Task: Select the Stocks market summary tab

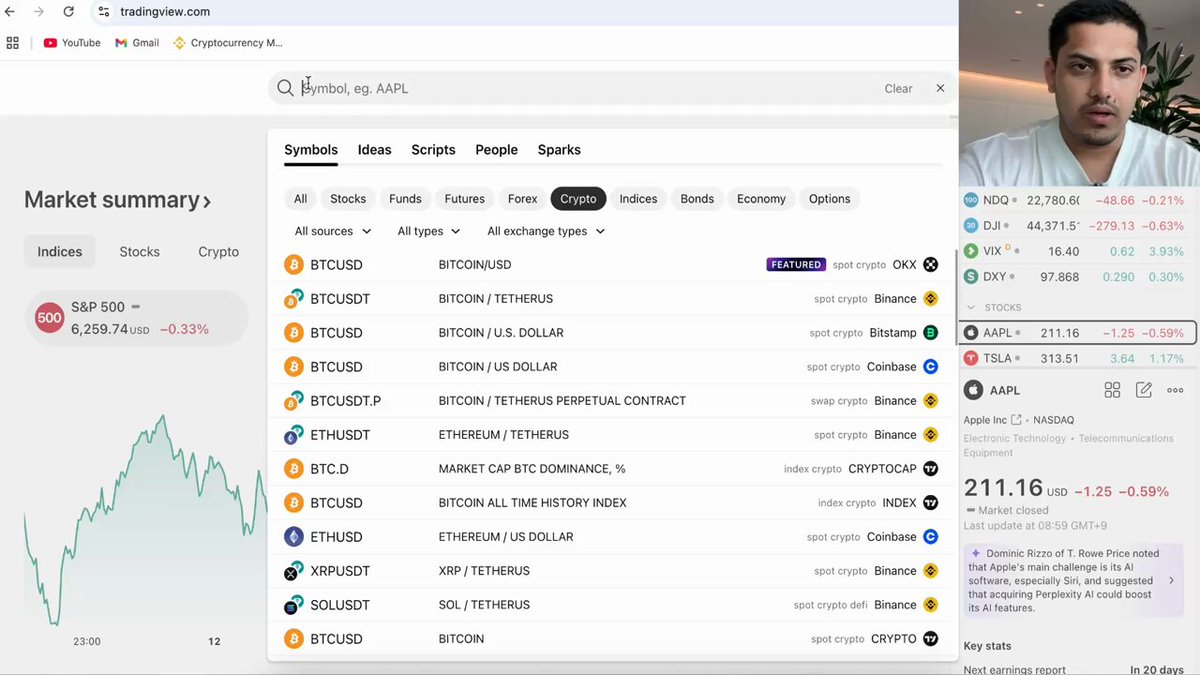Action: (139, 252)
